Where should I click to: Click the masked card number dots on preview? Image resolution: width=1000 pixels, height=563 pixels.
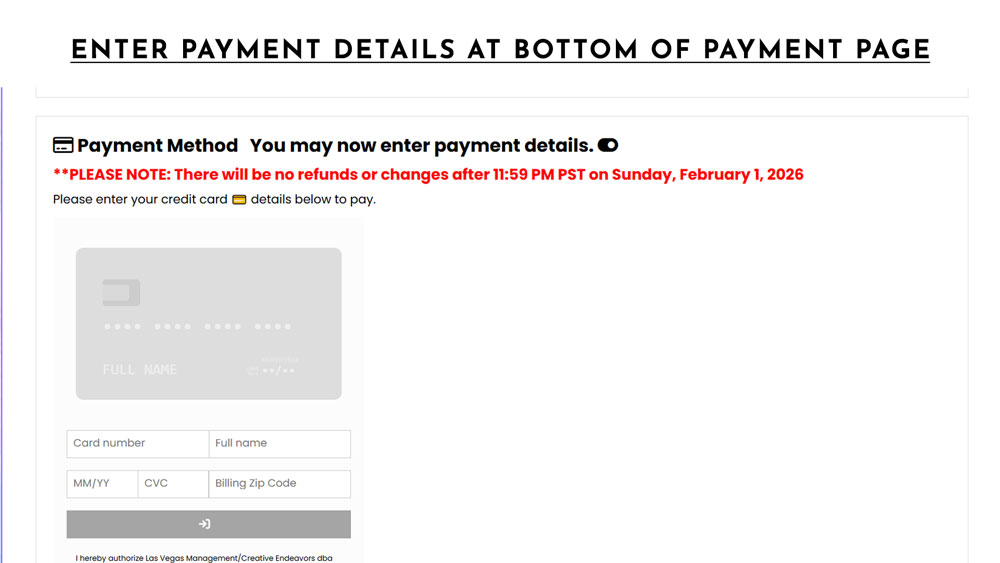pyautogui.click(x=197, y=327)
